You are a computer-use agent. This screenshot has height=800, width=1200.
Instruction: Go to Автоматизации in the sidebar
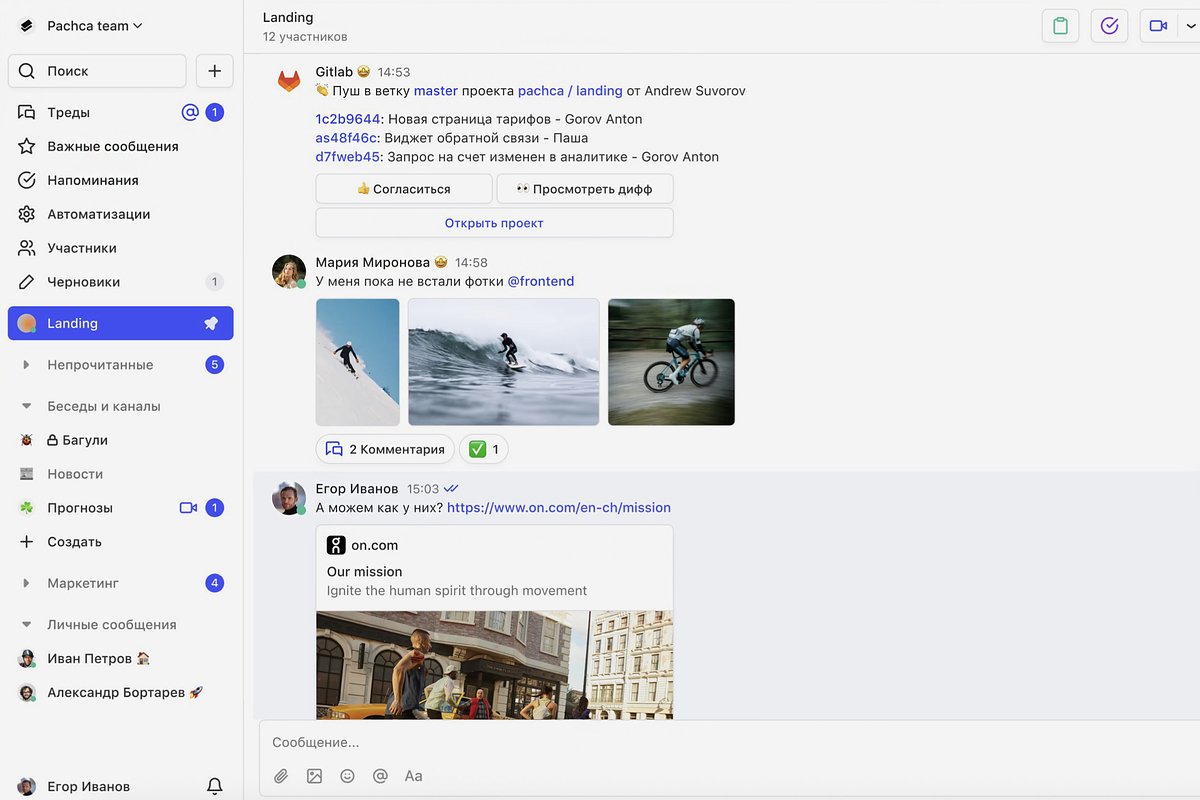(x=98, y=214)
